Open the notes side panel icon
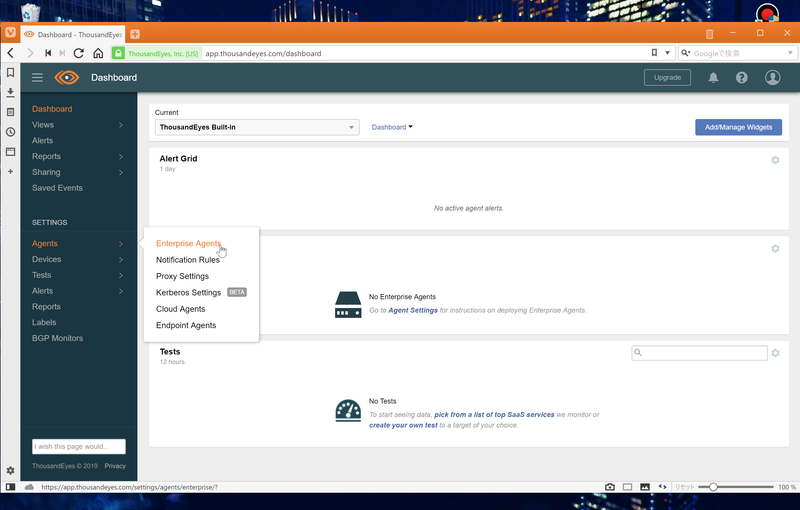 (x=10, y=112)
